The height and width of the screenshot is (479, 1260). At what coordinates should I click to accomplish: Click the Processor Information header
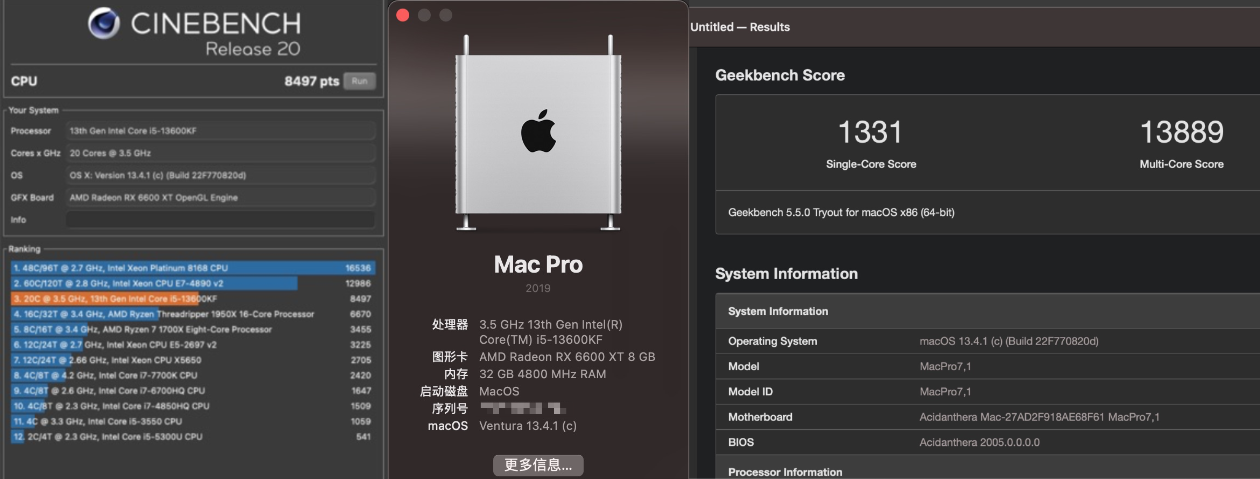tap(785, 472)
